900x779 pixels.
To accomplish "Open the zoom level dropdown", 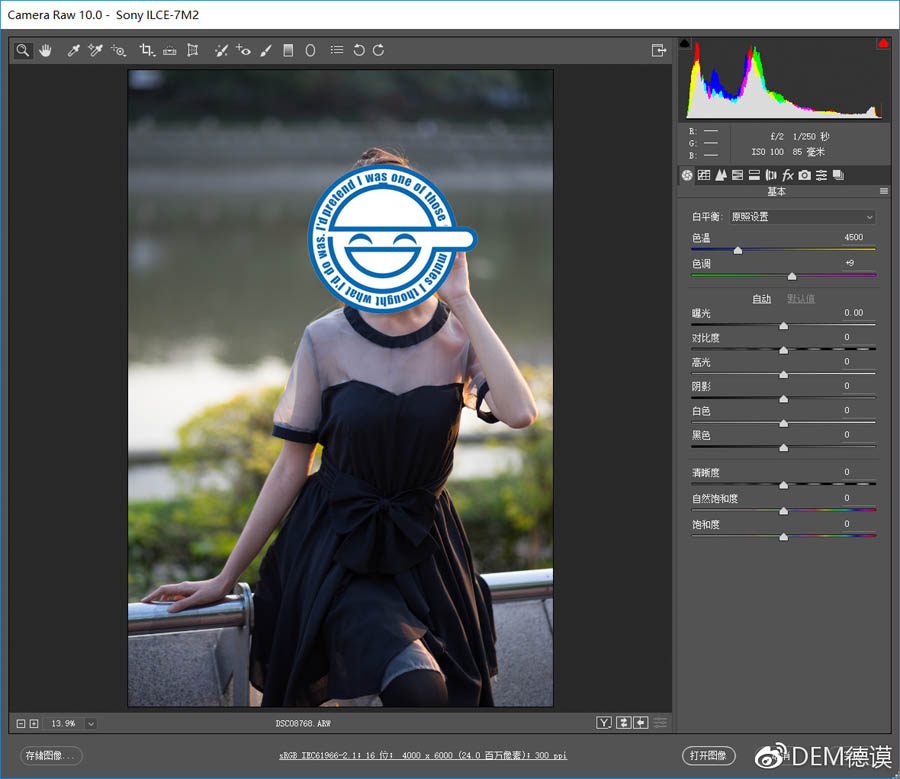I will [x=90, y=723].
